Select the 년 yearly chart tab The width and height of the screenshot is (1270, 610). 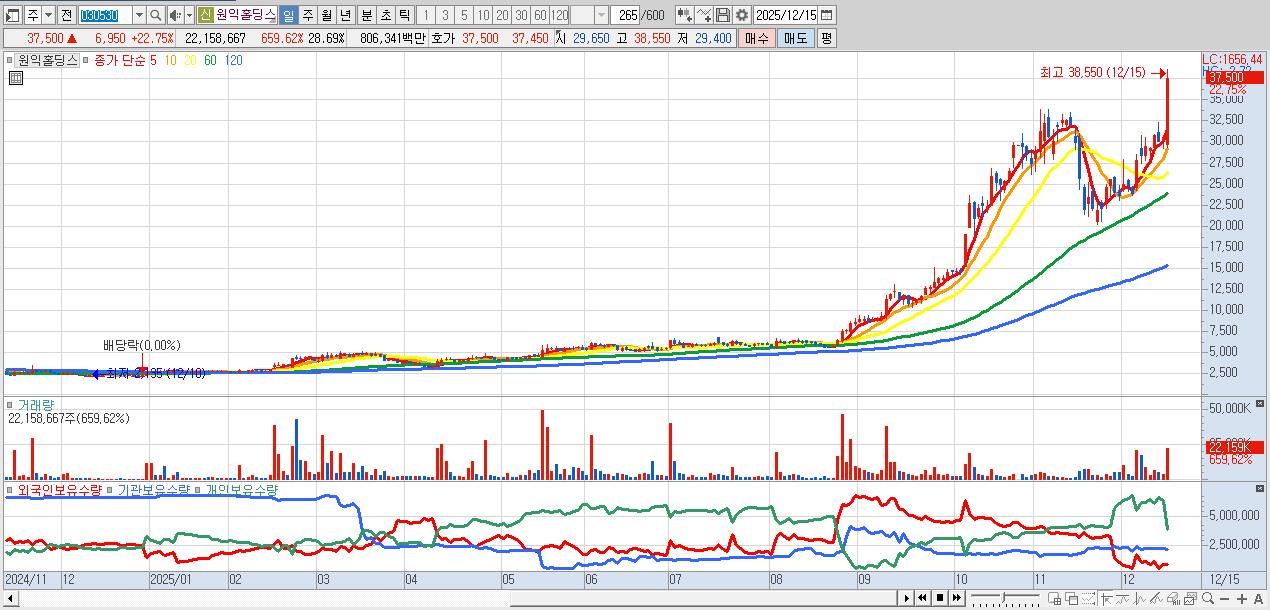click(x=345, y=15)
